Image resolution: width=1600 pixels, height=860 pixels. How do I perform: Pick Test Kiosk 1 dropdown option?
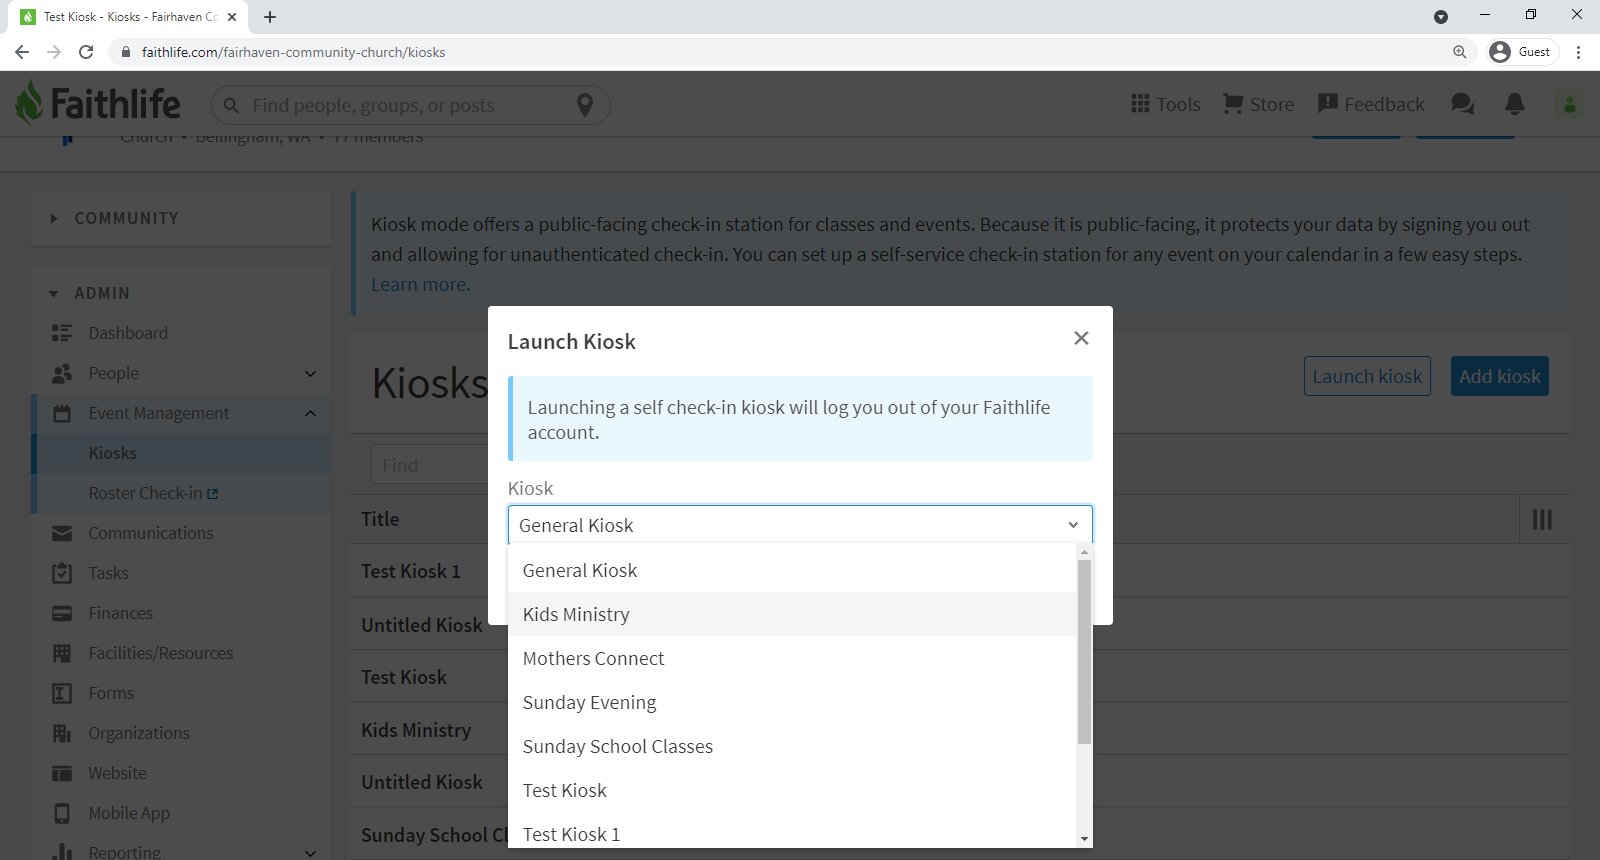tap(792, 834)
